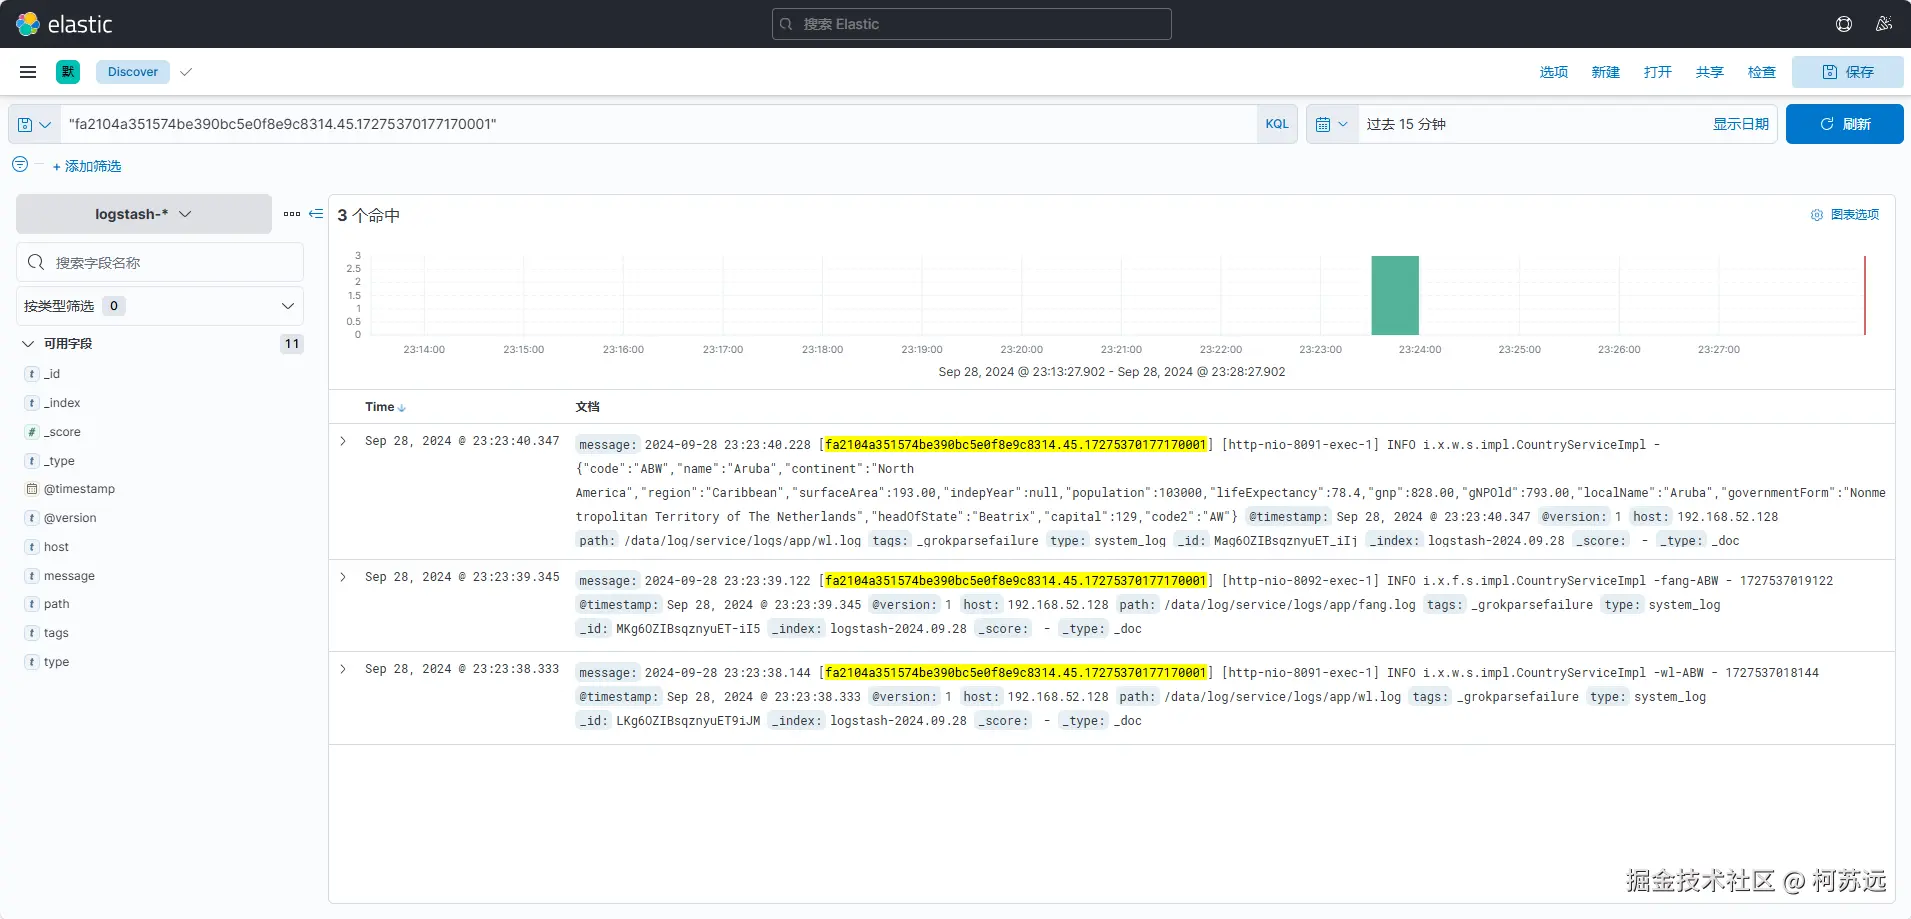The image size is (1911, 919).
Task: Collapse the available fields section
Action: click(x=28, y=344)
